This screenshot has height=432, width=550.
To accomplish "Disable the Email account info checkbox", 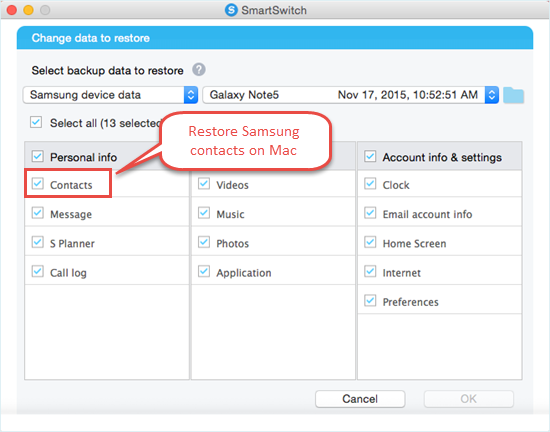I will coord(370,213).
